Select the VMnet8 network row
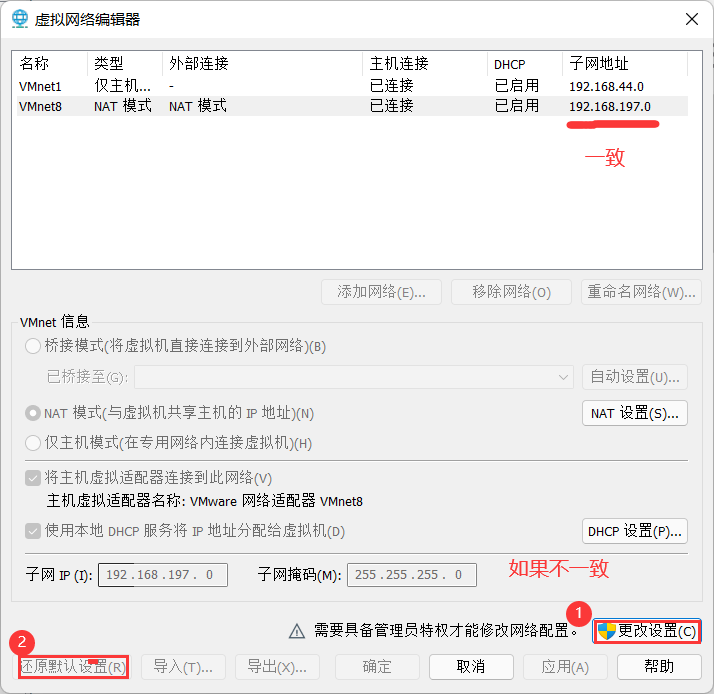The width and height of the screenshot is (714, 694). [x=352, y=106]
